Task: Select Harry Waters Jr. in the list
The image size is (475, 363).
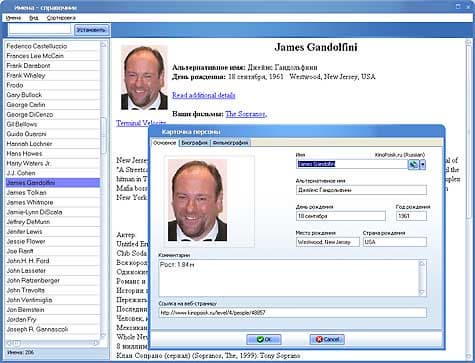Action: pyautogui.click(x=53, y=163)
